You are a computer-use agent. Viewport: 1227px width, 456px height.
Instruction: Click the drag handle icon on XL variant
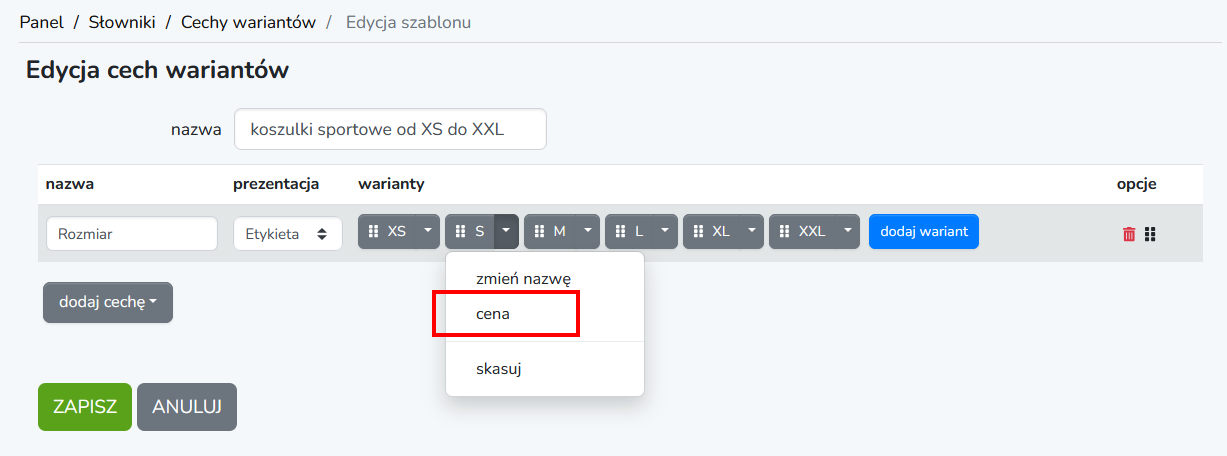click(x=698, y=231)
